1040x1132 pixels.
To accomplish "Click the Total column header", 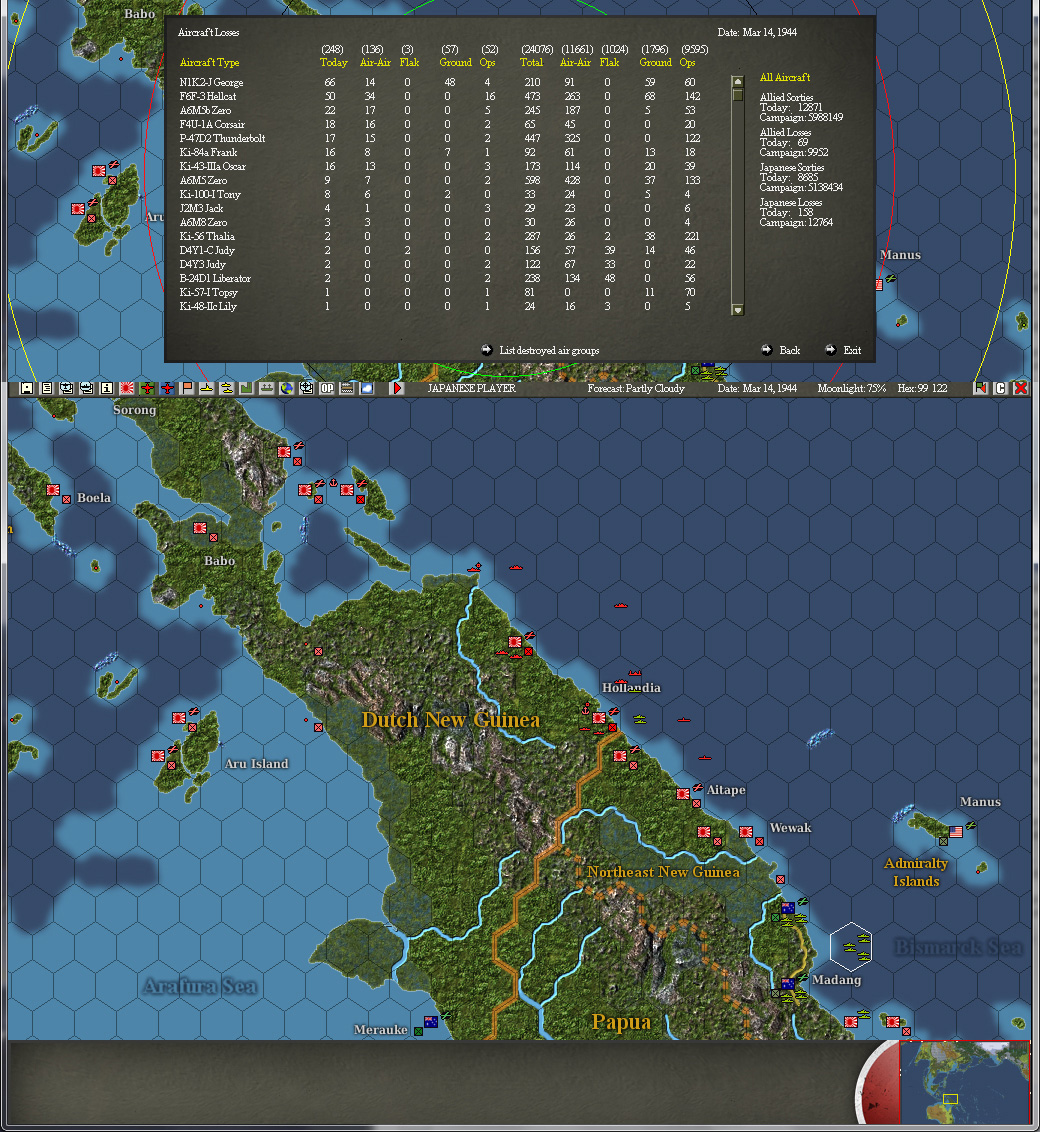I will (x=531, y=63).
